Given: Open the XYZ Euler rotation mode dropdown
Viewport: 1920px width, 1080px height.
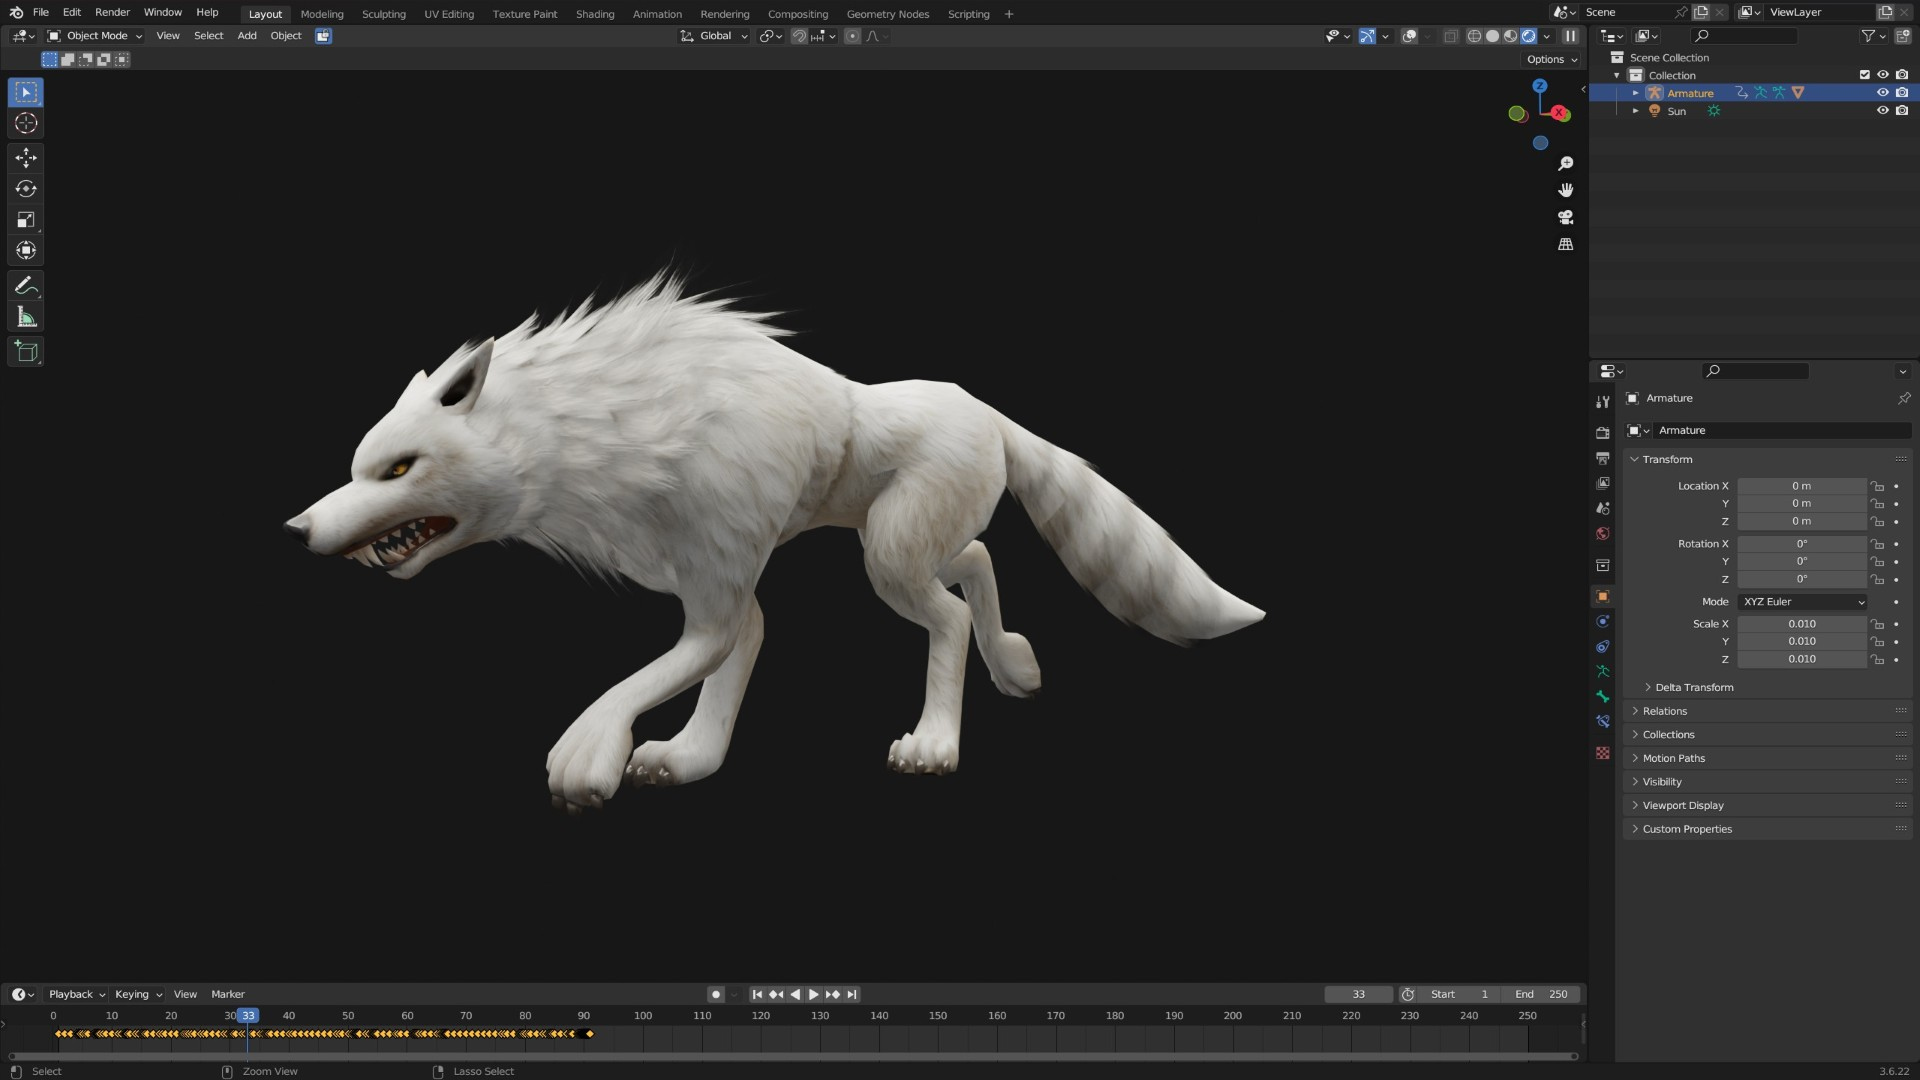Looking at the screenshot, I should (x=1803, y=602).
